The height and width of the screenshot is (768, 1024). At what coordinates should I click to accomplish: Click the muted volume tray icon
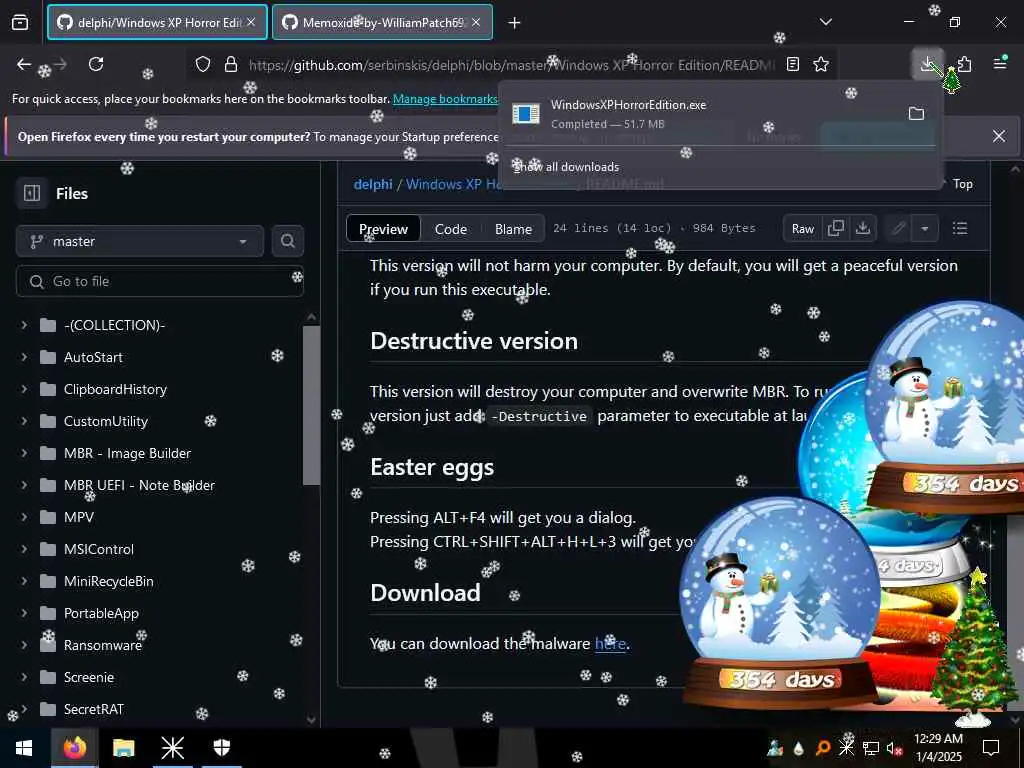[894, 748]
